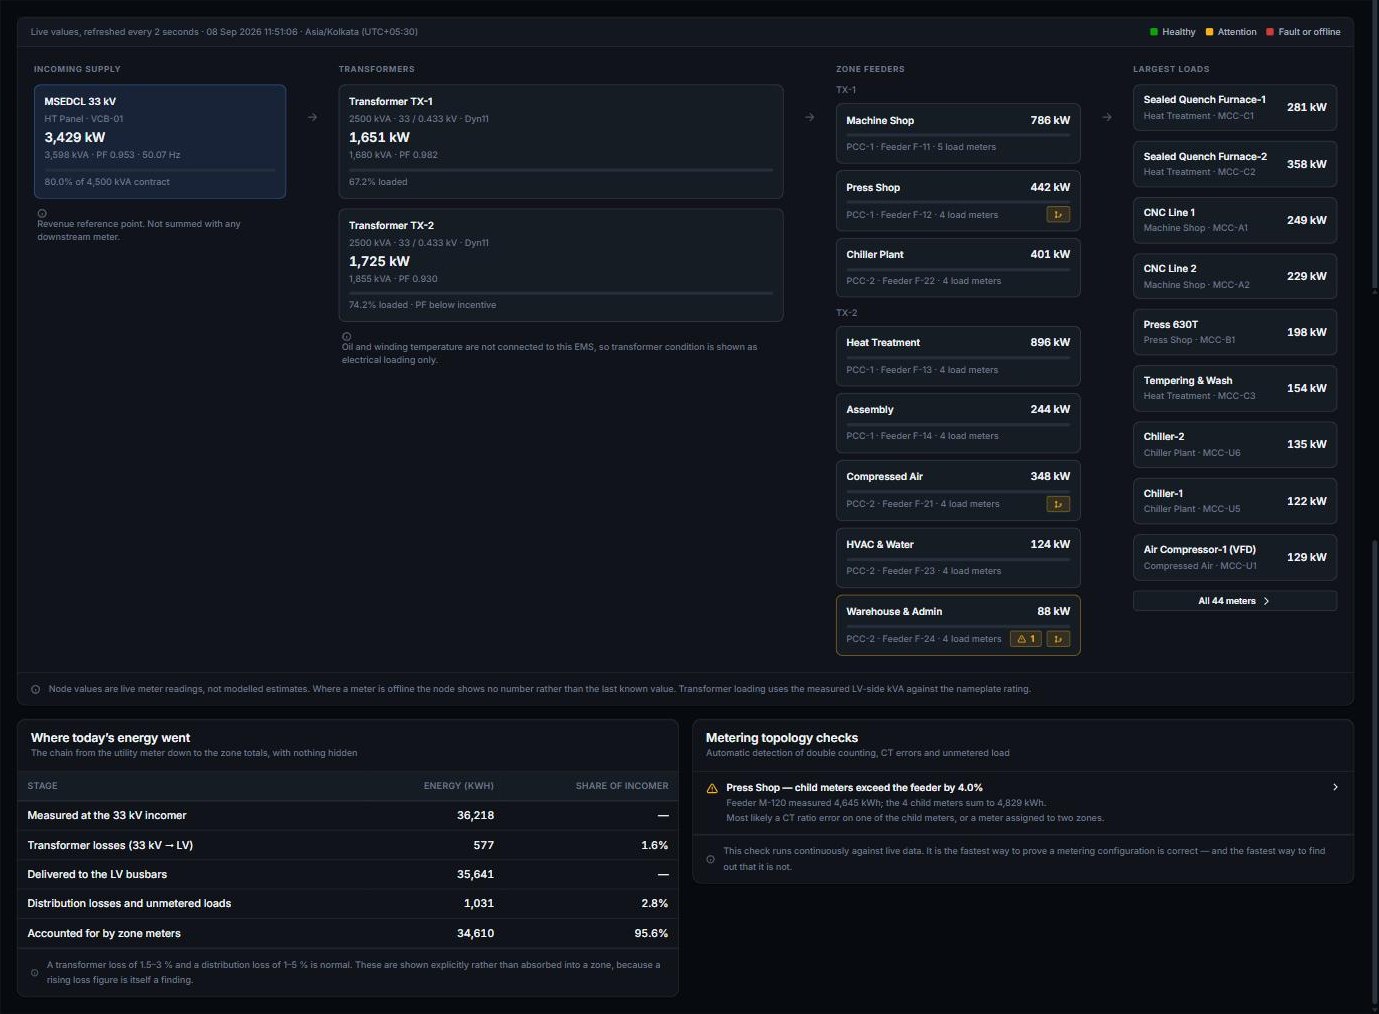Select the Machine Shop feeder card
This screenshot has height=1014, width=1379.
[x=958, y=133]
